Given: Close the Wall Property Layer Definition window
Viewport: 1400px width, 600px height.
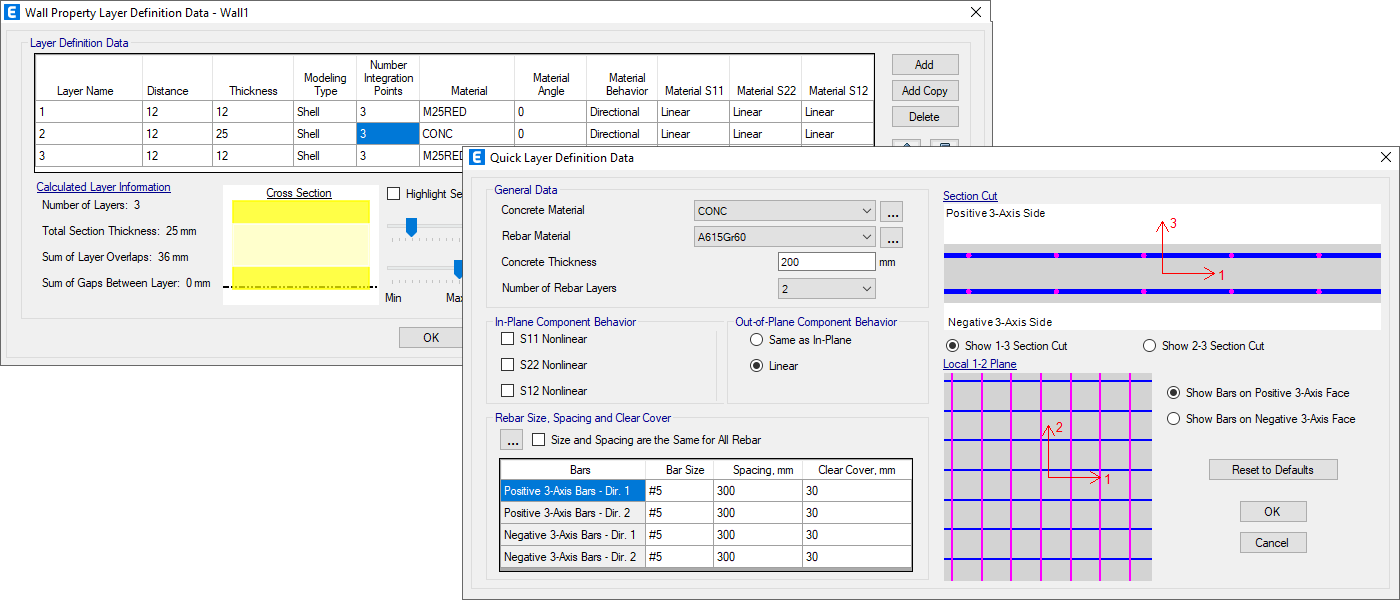Looking at the screenshot, I should click(x=976, y=12).
